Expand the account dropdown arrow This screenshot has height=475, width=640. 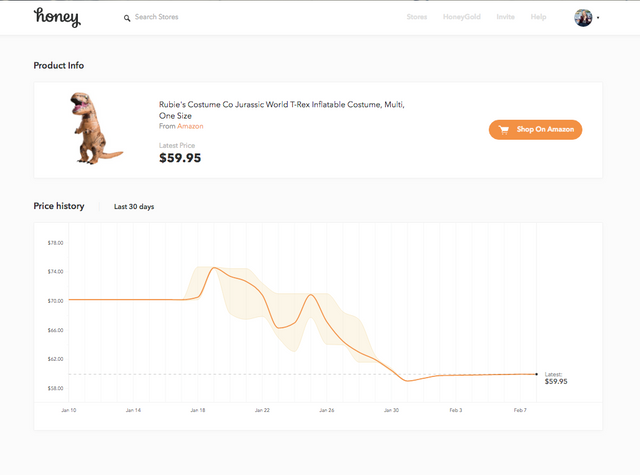point(598,18)
